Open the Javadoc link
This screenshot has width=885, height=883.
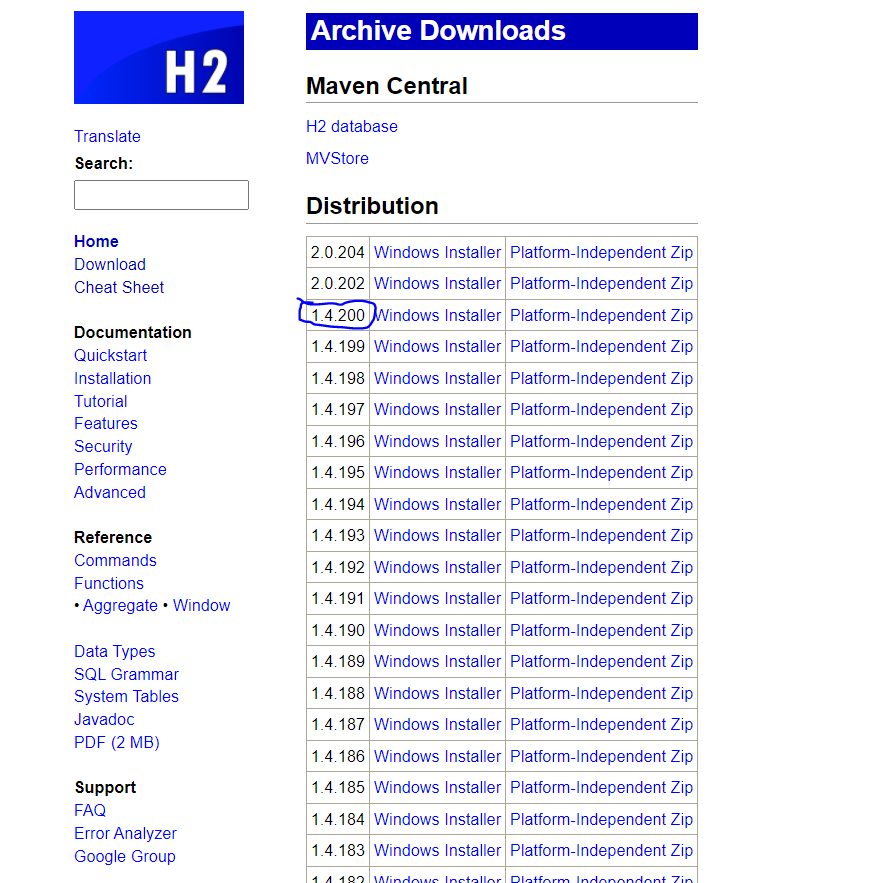click(x=104, y=720)
